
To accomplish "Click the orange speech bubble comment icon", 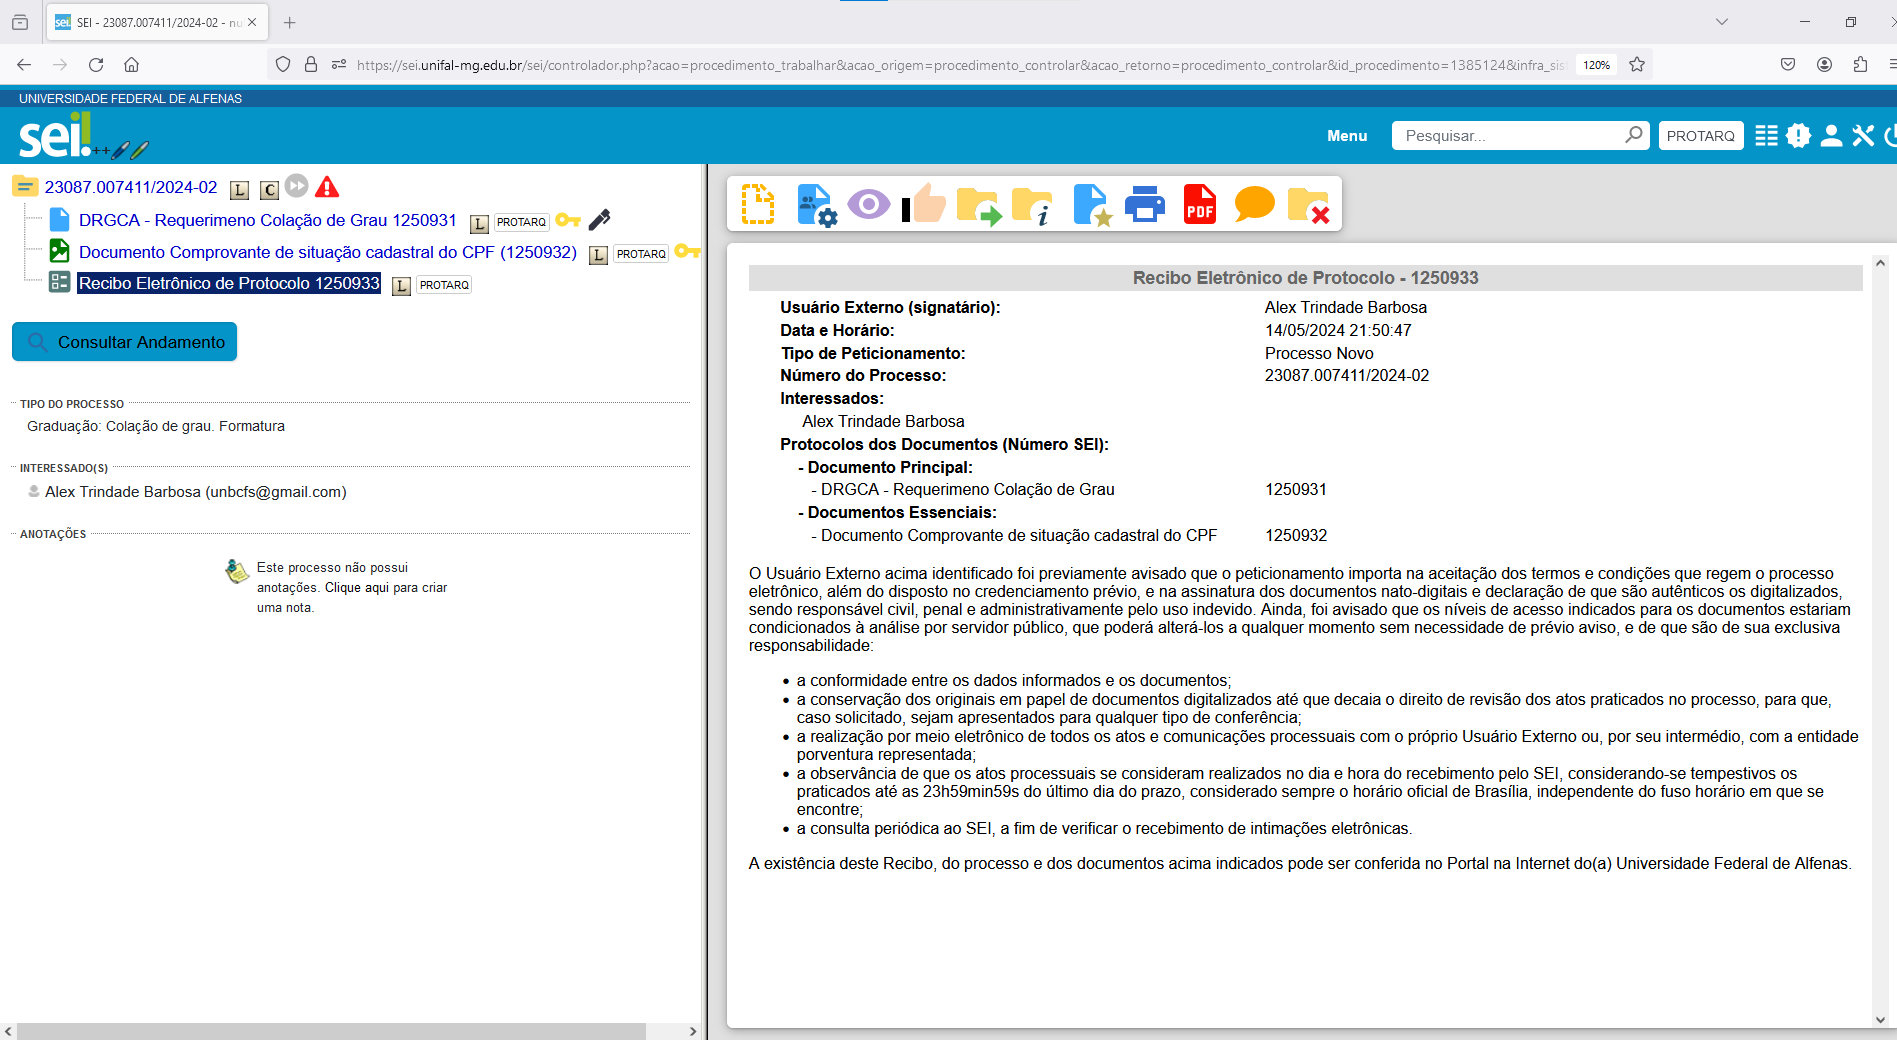I will click(x=1254, y=204).
